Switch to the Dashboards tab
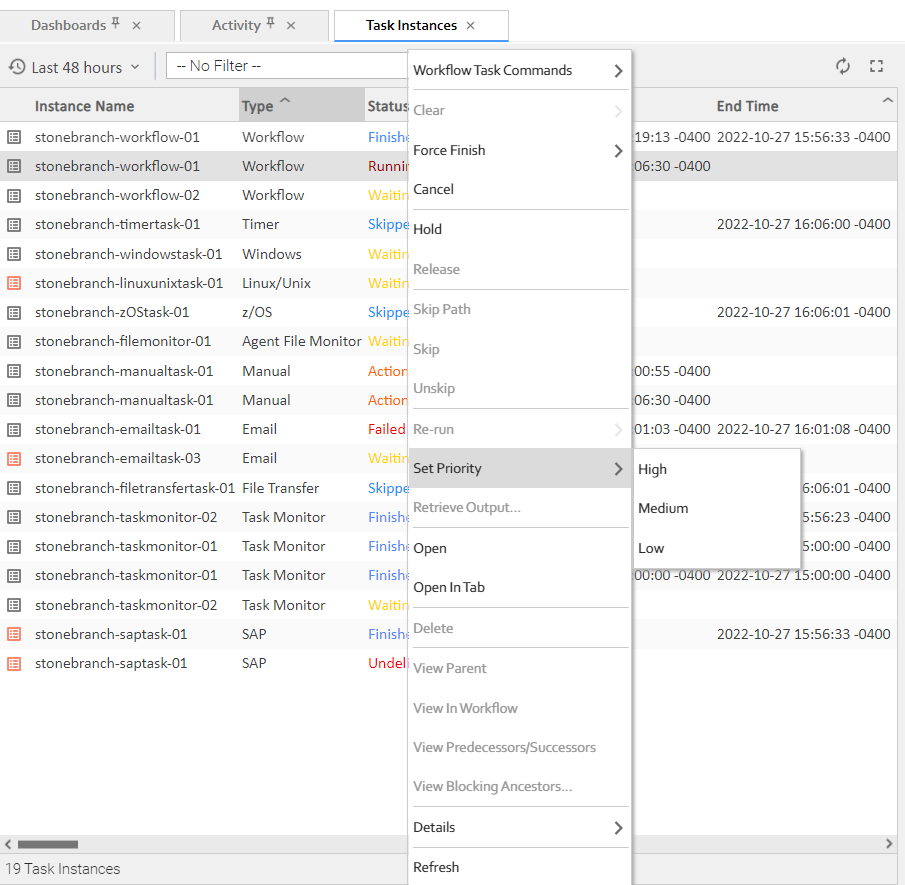The image size is (905, 885). tap(68, 26)
